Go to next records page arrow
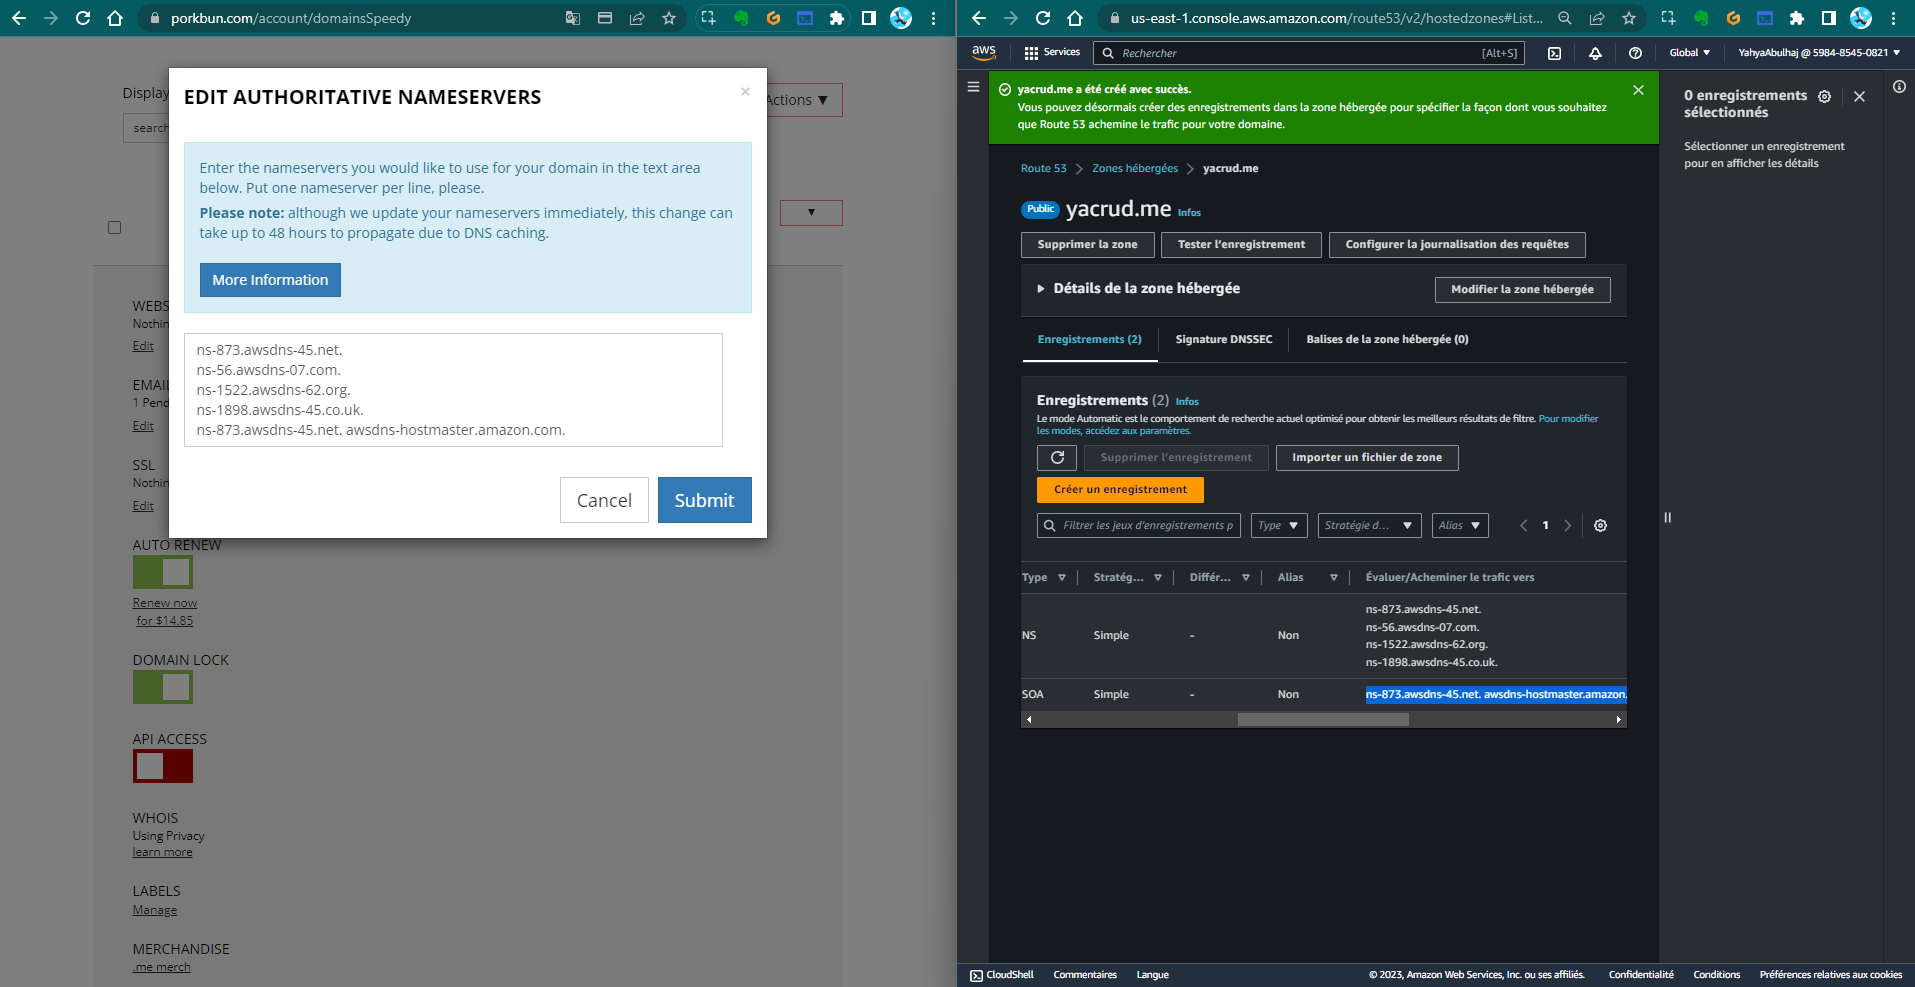Image resolution: width=1915 pixels, height=987 pixels. coord(1568,525)
